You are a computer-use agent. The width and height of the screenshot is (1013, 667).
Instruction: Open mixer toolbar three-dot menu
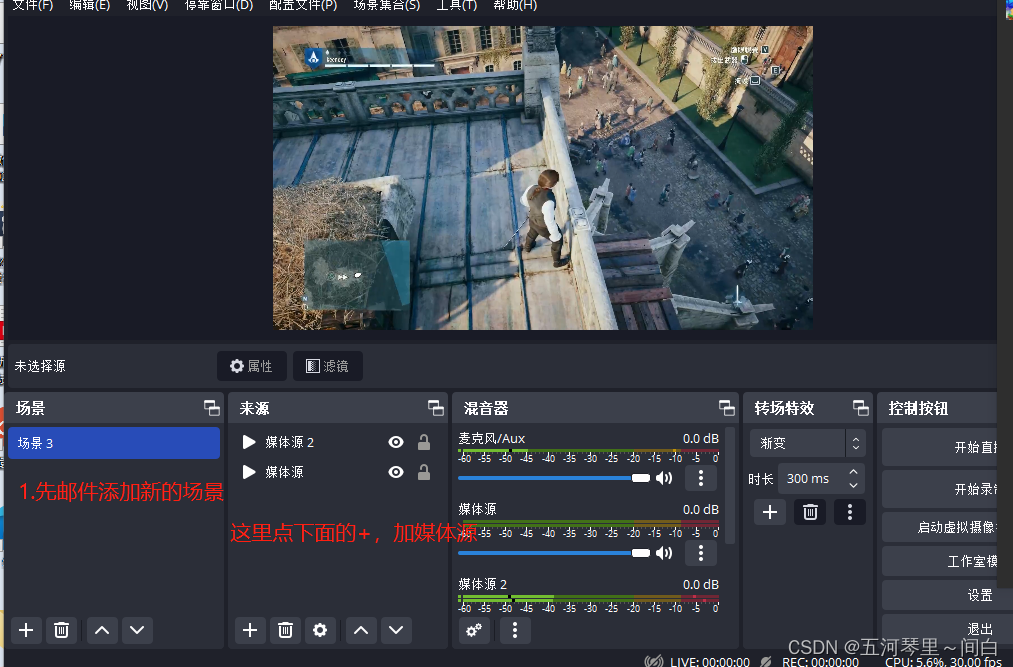click(x=515, y=630)
